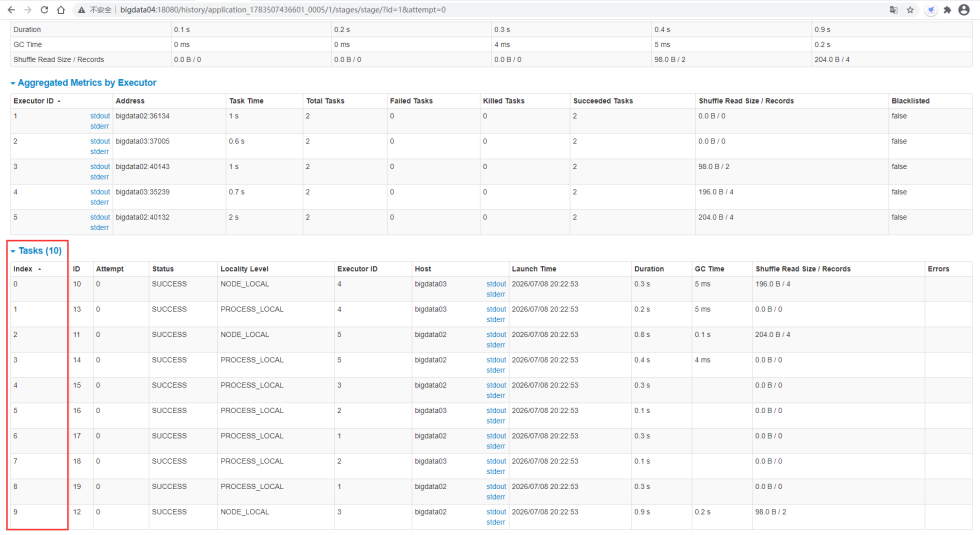This screenshot has height=535, width=980.
Task: Collapse the Tasks (10) section
Action: pos(39,250)
